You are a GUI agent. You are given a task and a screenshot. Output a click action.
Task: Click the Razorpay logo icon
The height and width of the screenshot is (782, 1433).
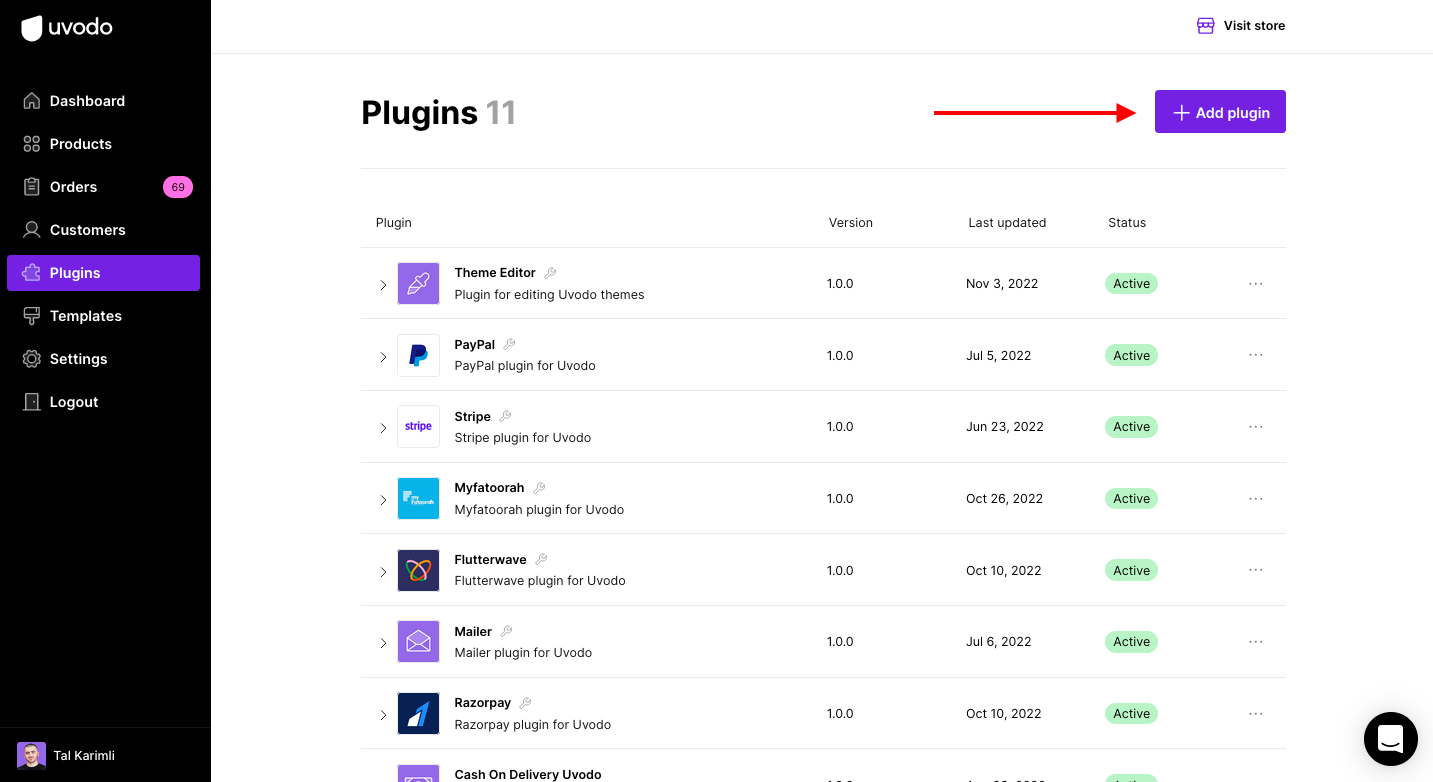point(418,713)
